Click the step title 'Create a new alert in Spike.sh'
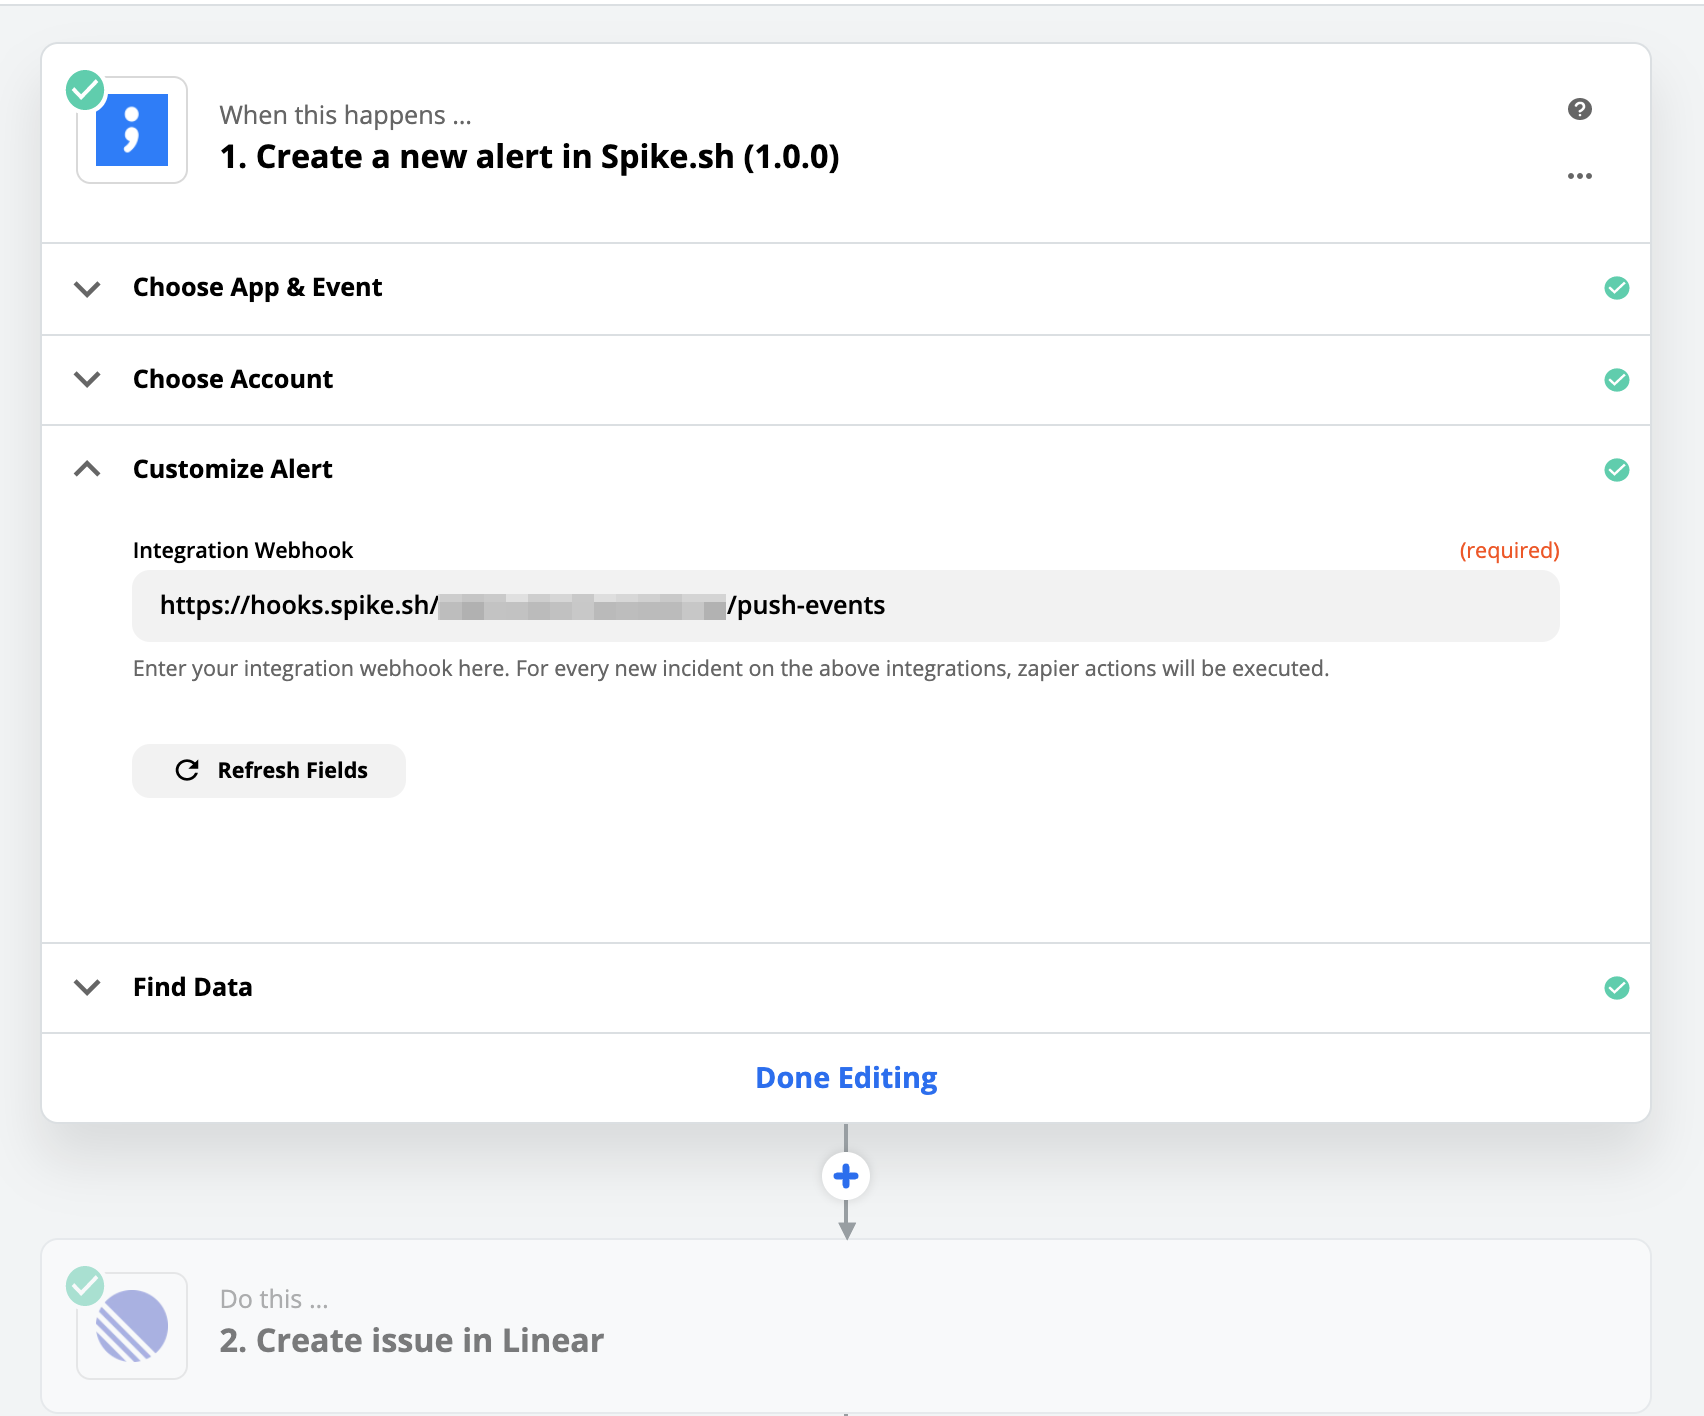This screenshot has width=1704, height=1416. [529, 157]
